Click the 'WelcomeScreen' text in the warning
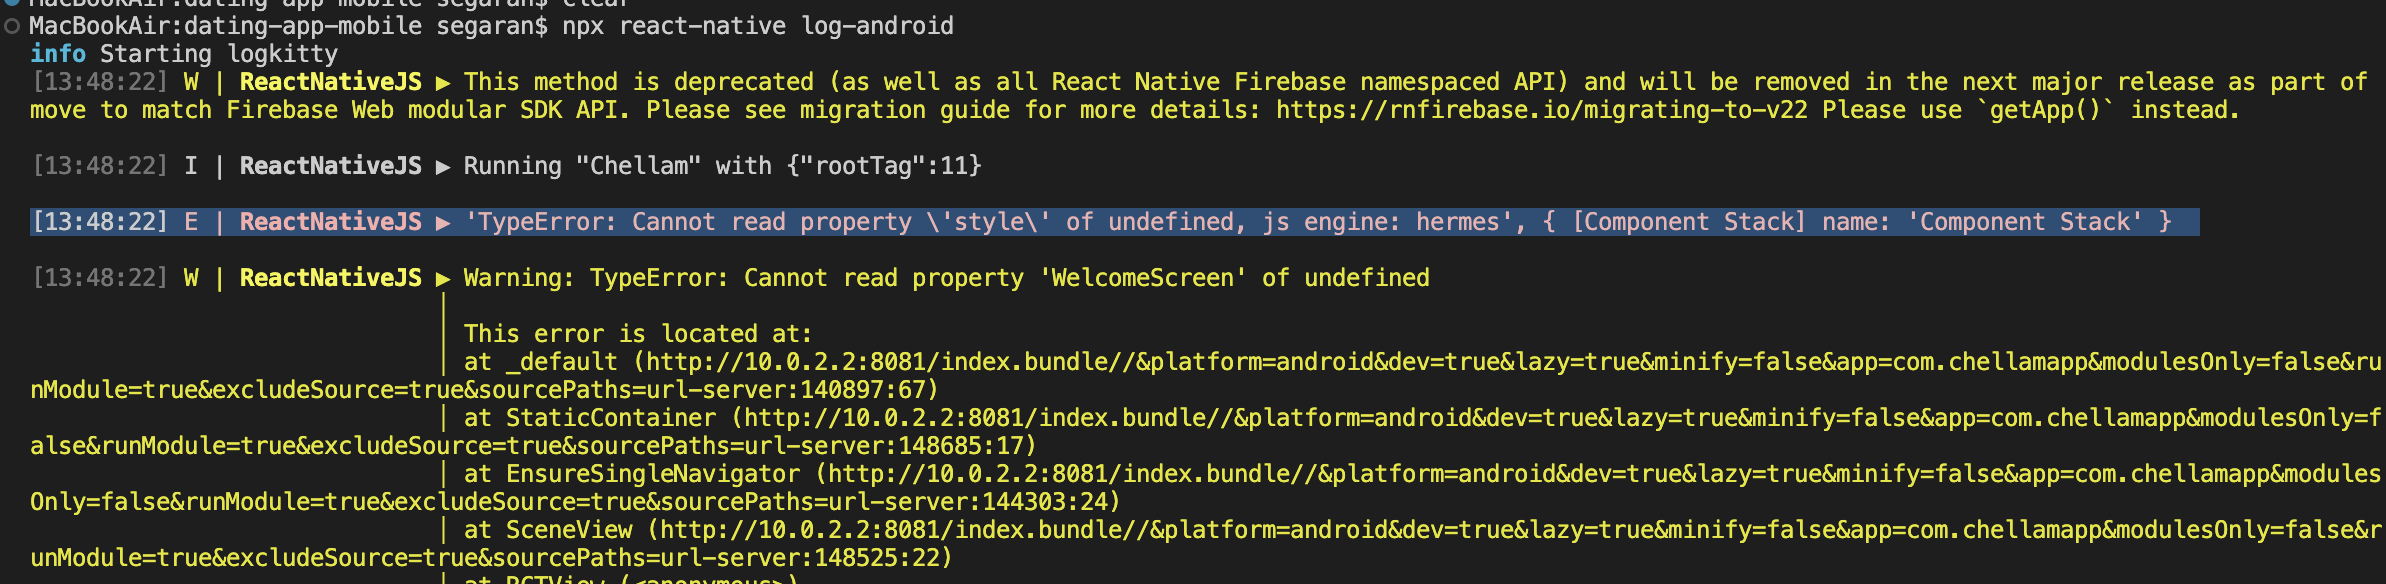 pos(1142,278)
